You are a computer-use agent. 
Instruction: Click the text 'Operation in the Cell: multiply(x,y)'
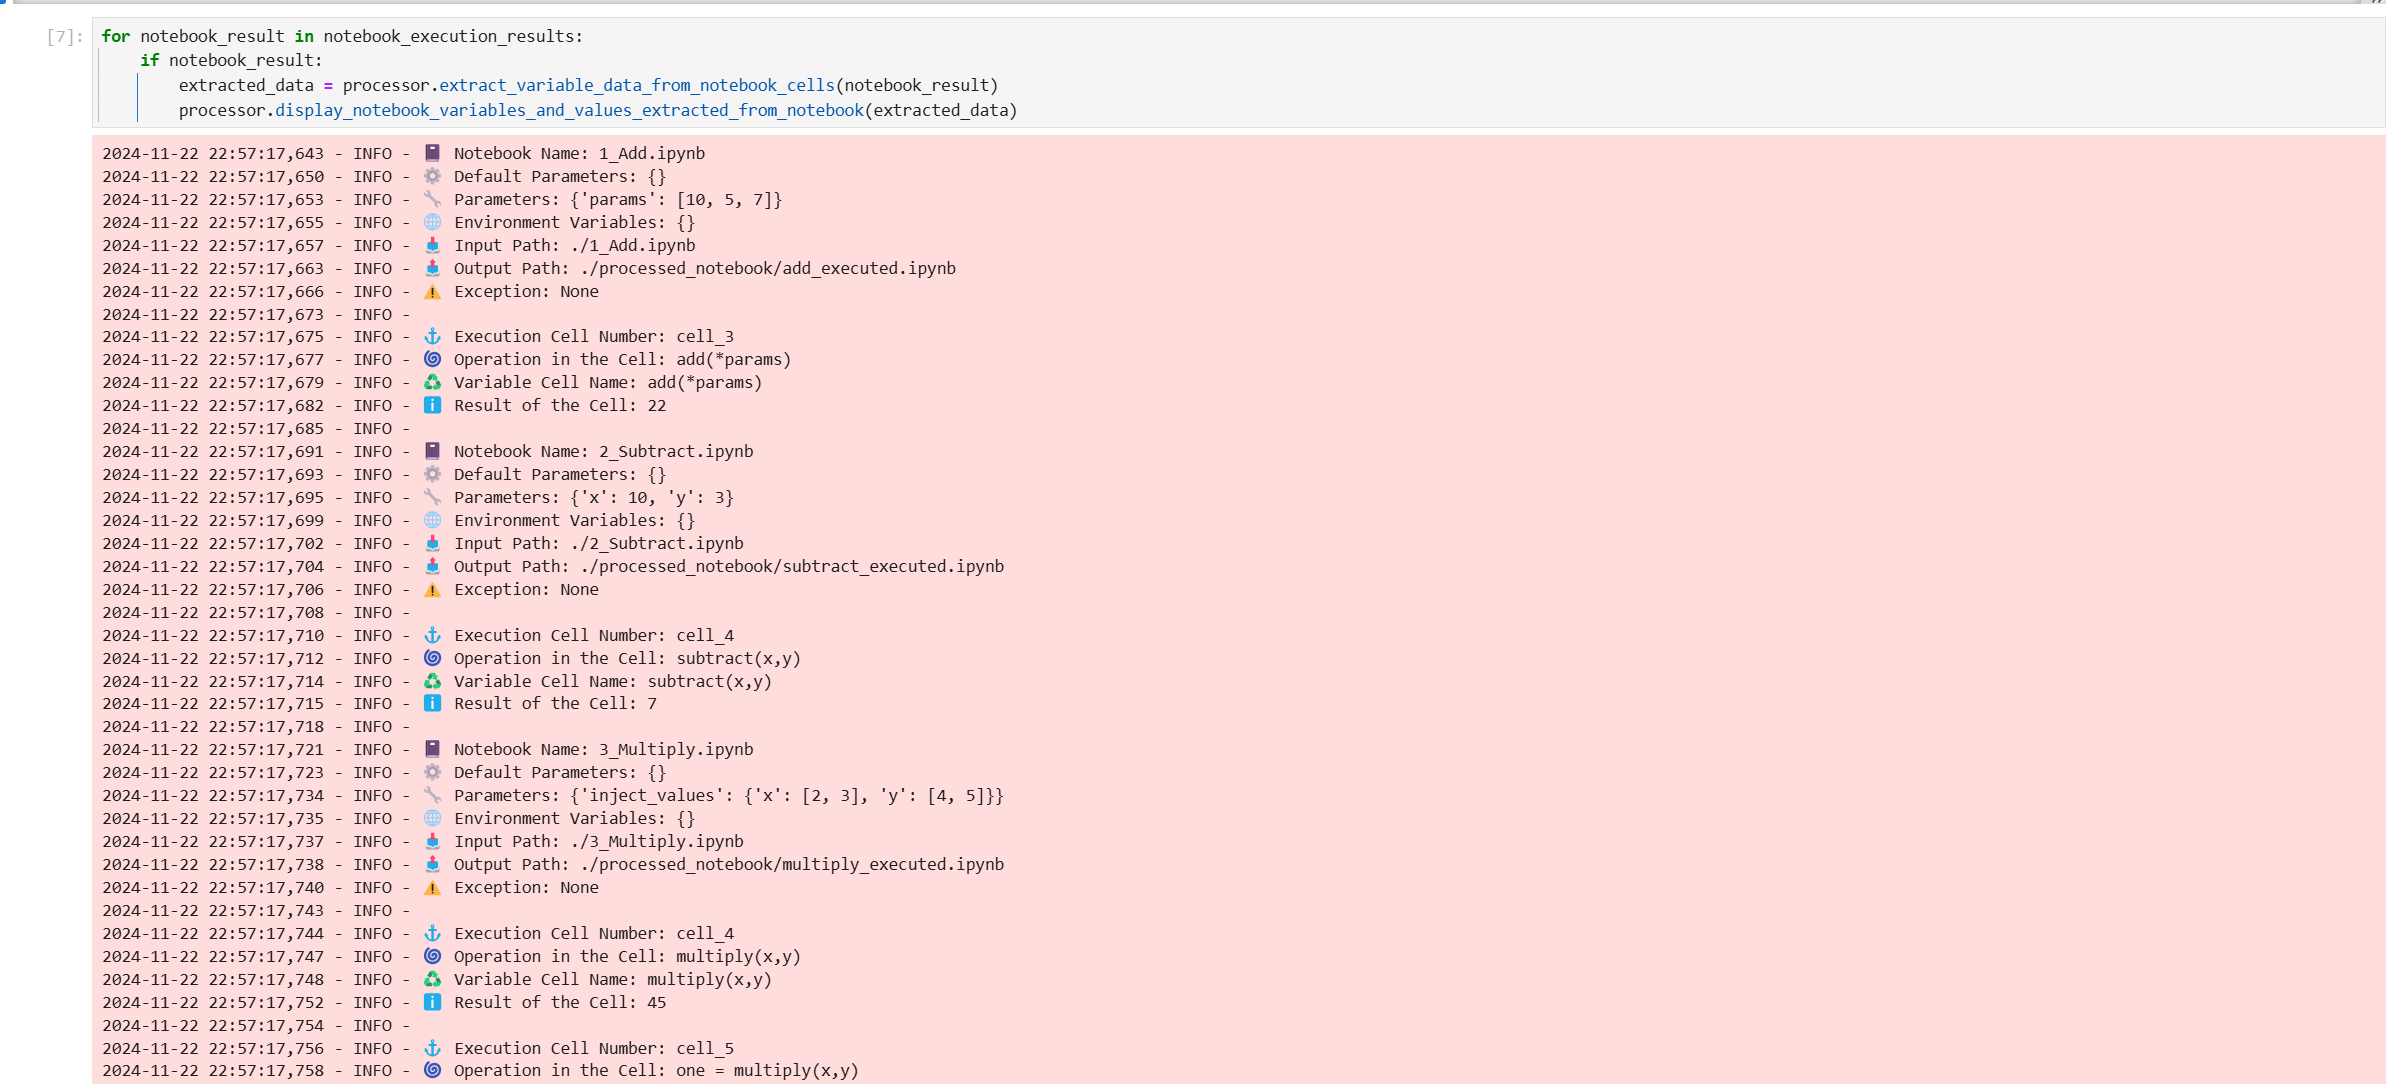pyautogui.click(x=627, y=956)
